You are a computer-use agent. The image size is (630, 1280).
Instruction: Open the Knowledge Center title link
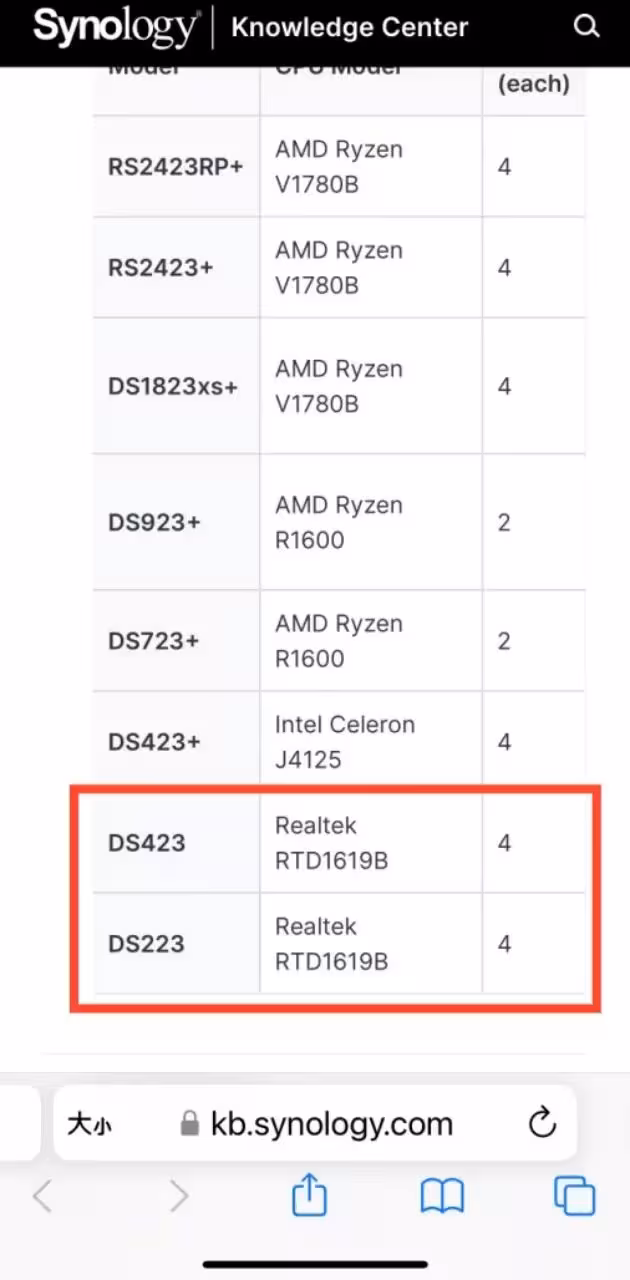(x=350, y=27)
